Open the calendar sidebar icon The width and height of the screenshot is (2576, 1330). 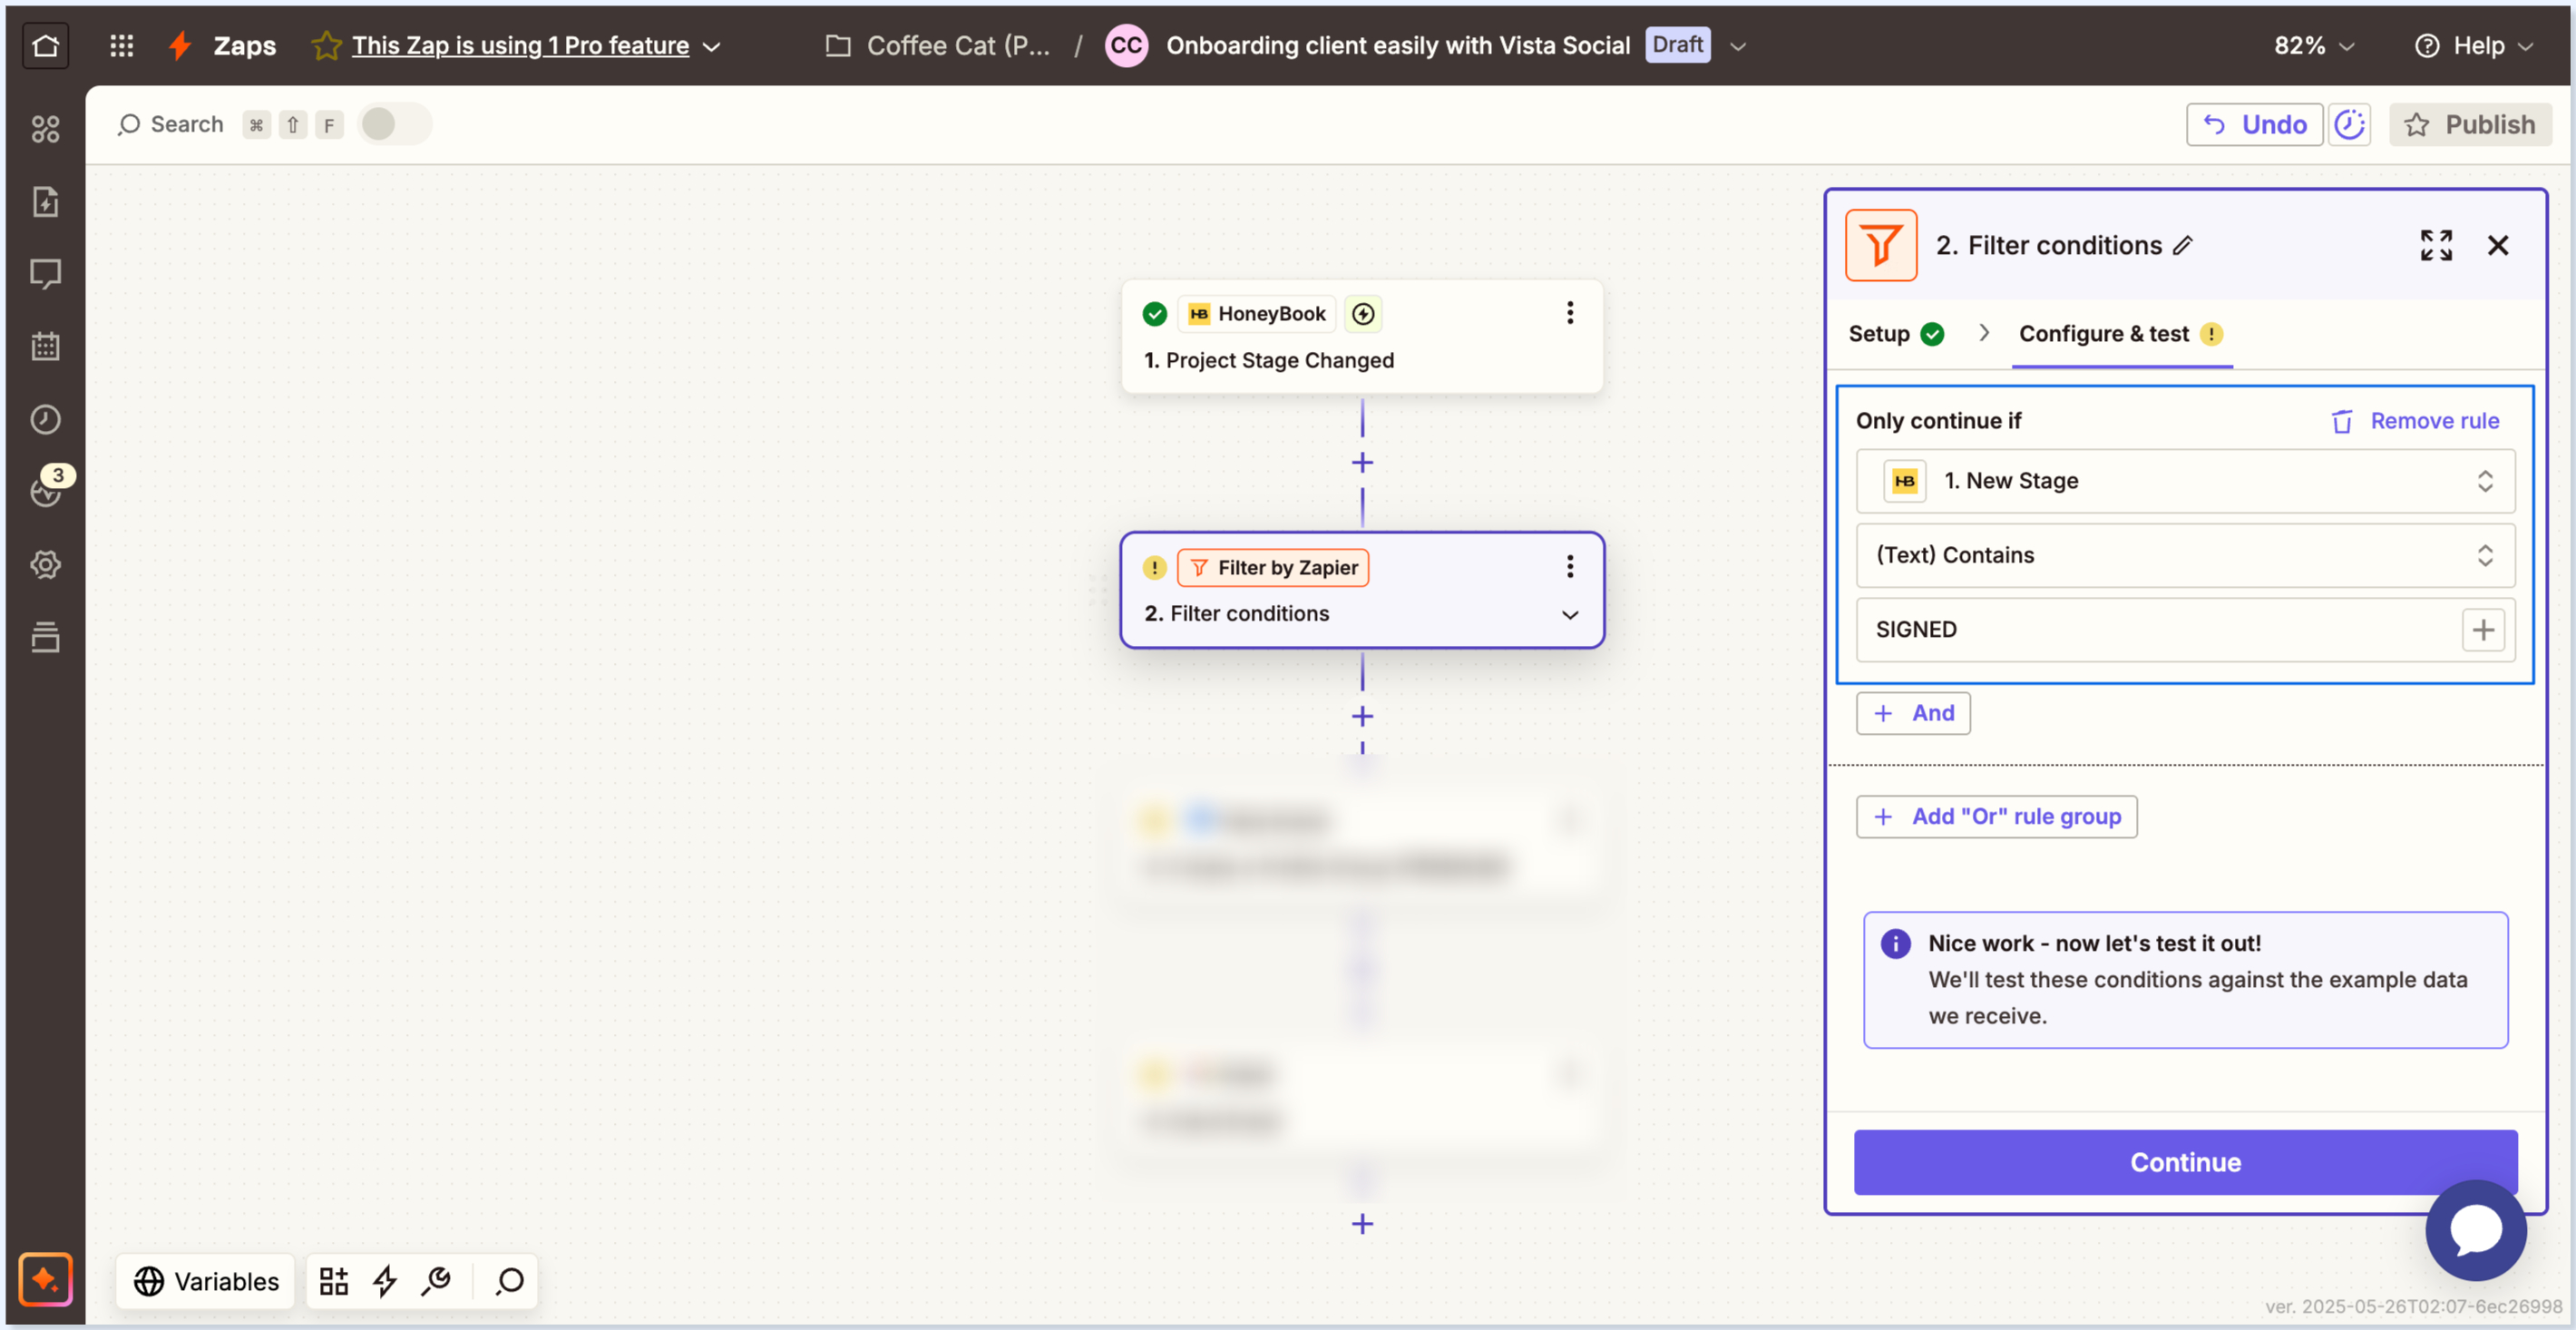(45, 346)
